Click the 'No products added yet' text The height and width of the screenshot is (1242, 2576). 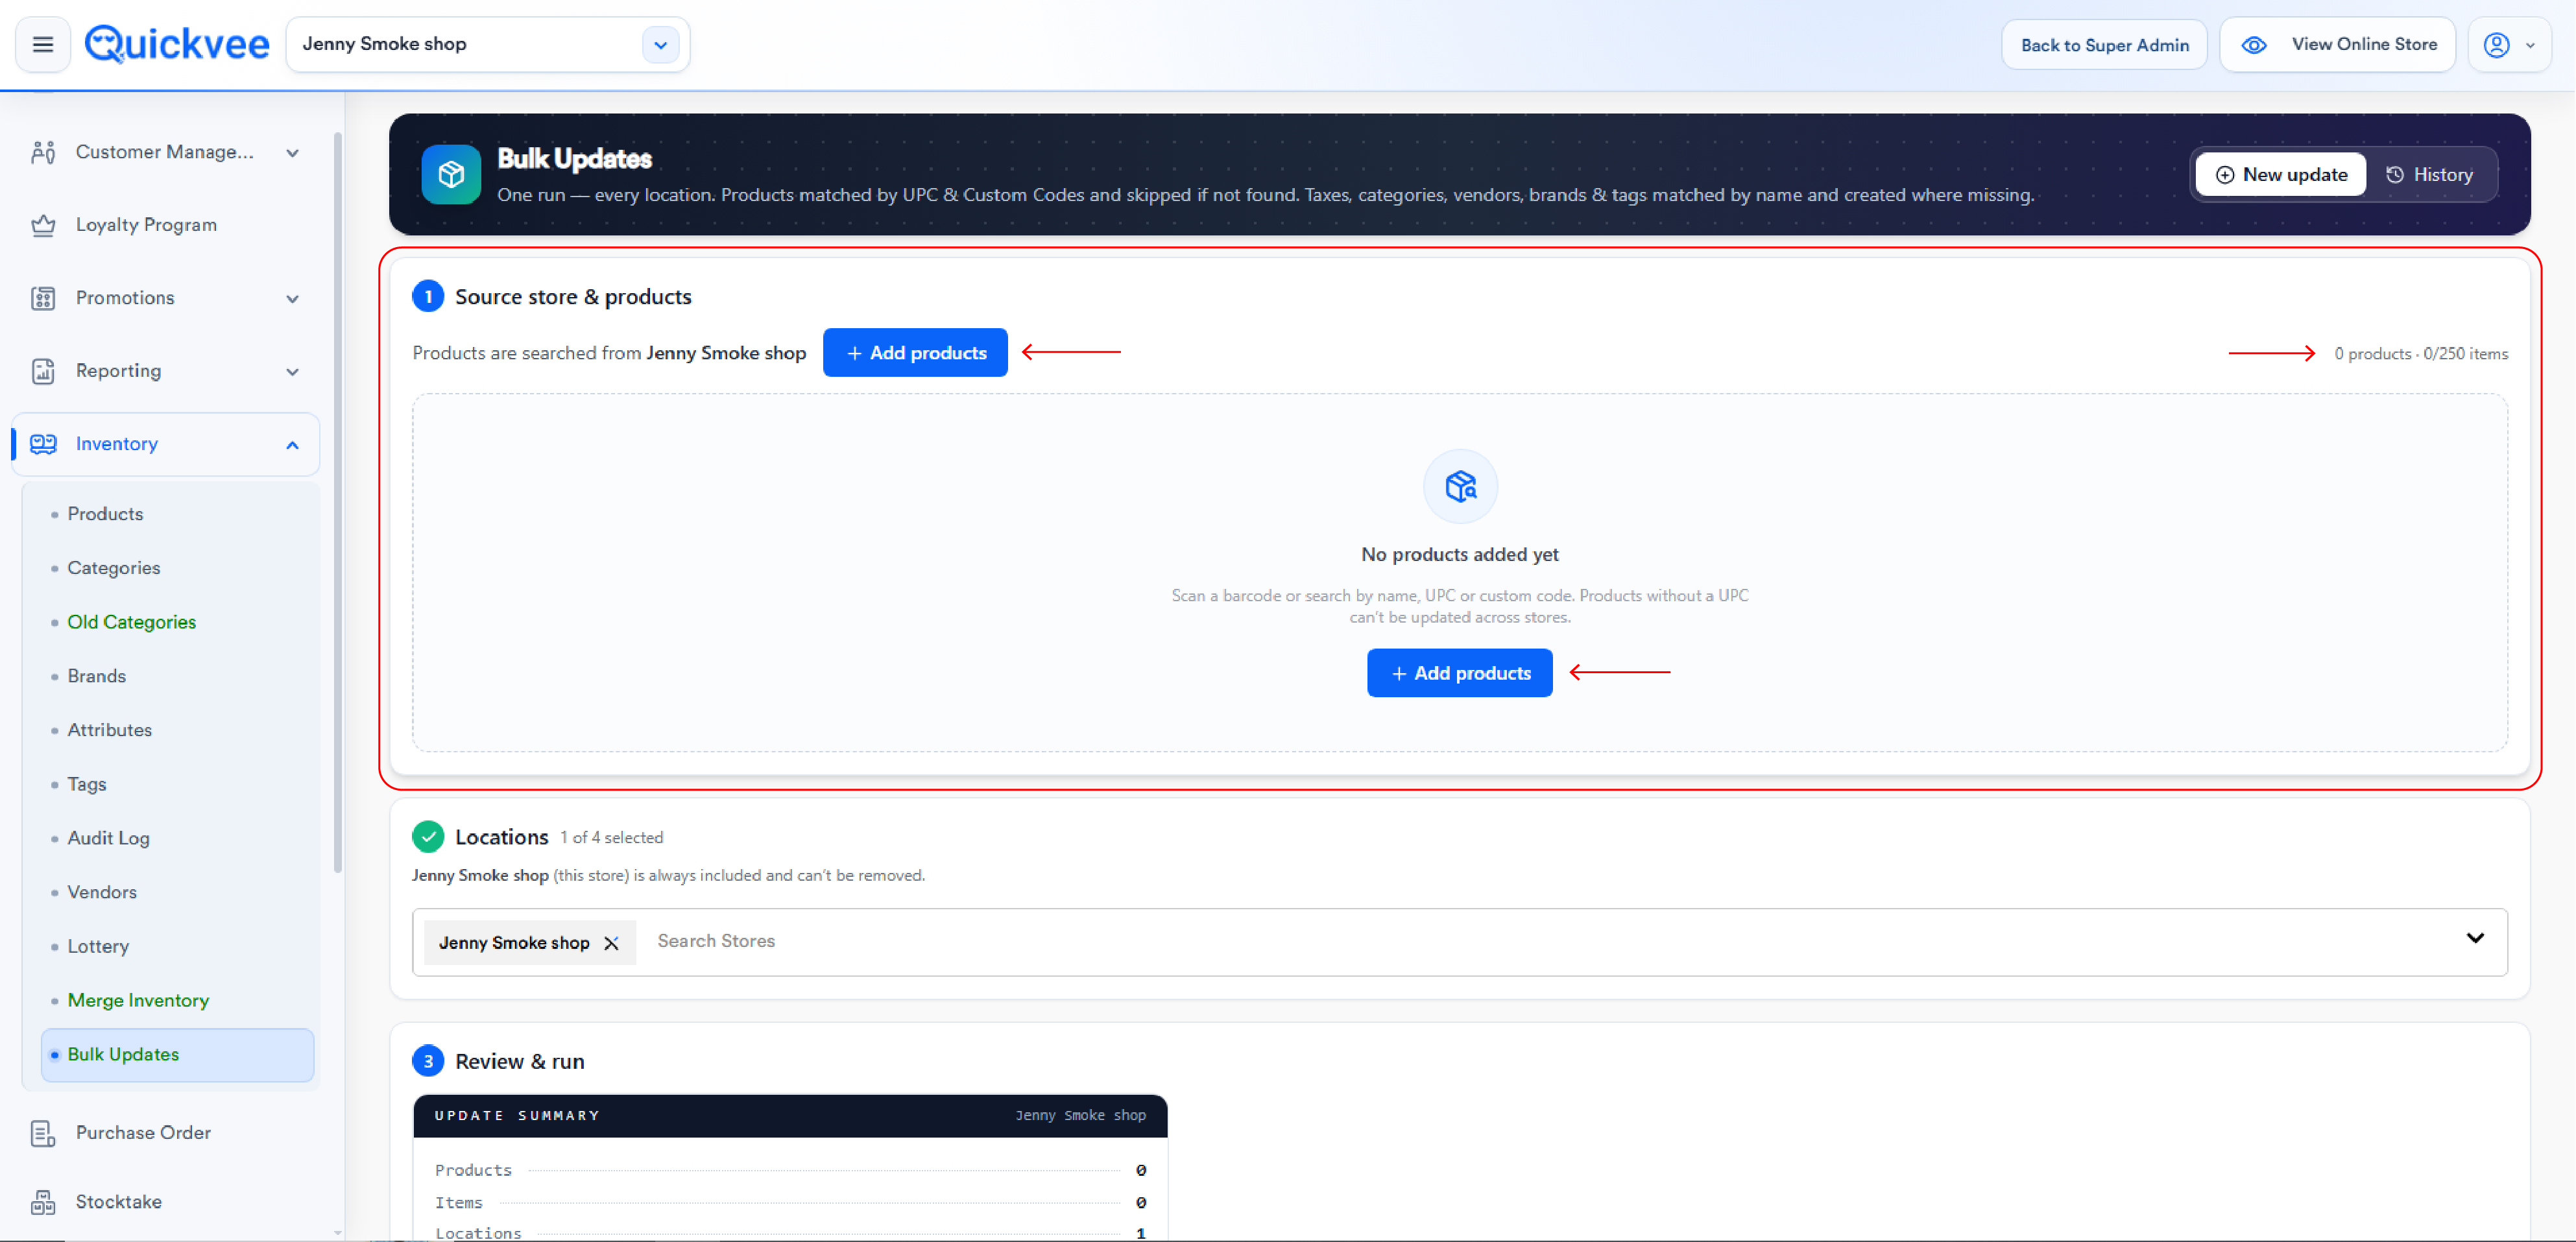[x=1459, y=555]
